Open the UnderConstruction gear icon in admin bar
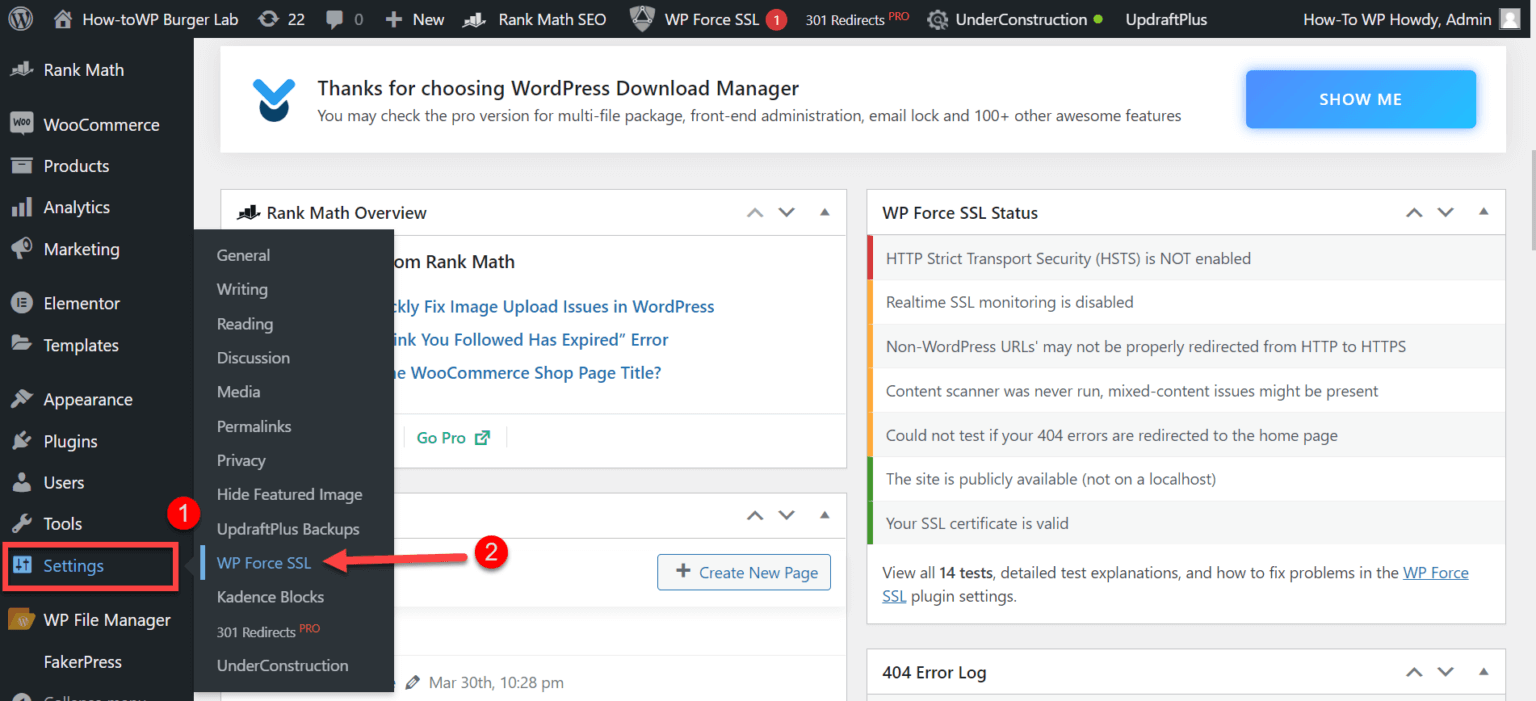Image resolution: width=1536 pixels, height=701 pixels. coord(937,18)
